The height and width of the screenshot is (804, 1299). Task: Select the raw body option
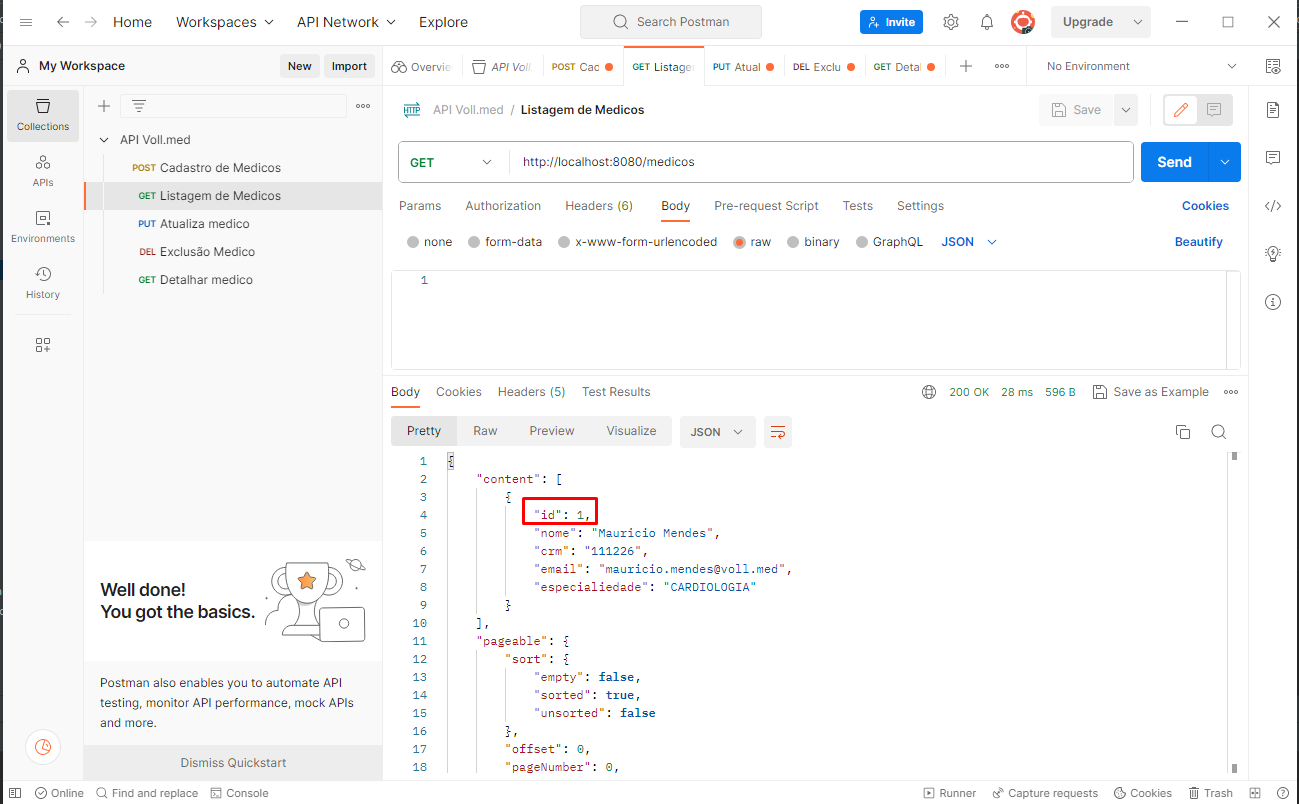tap(740, 242)
